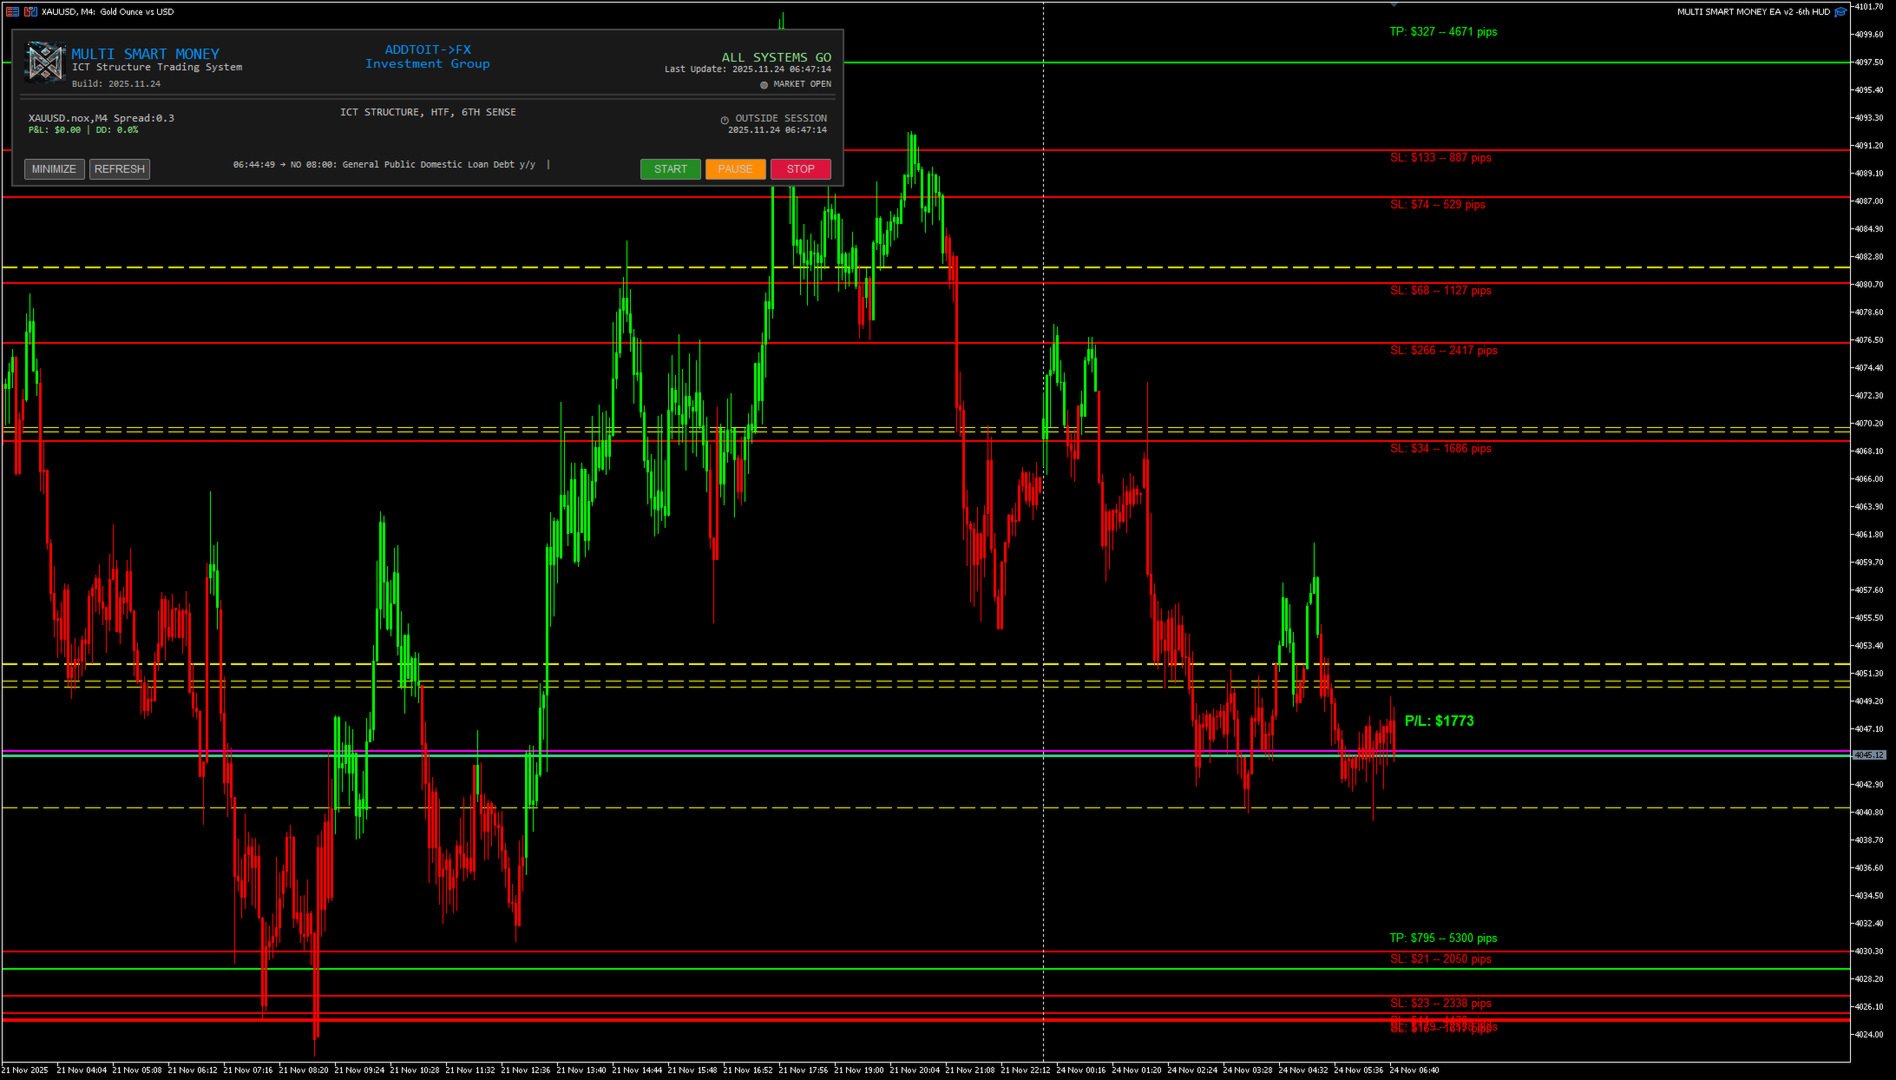Click the 'SL: $133 -- 887 pips' label
1896x1080 pixels.
1440,158
